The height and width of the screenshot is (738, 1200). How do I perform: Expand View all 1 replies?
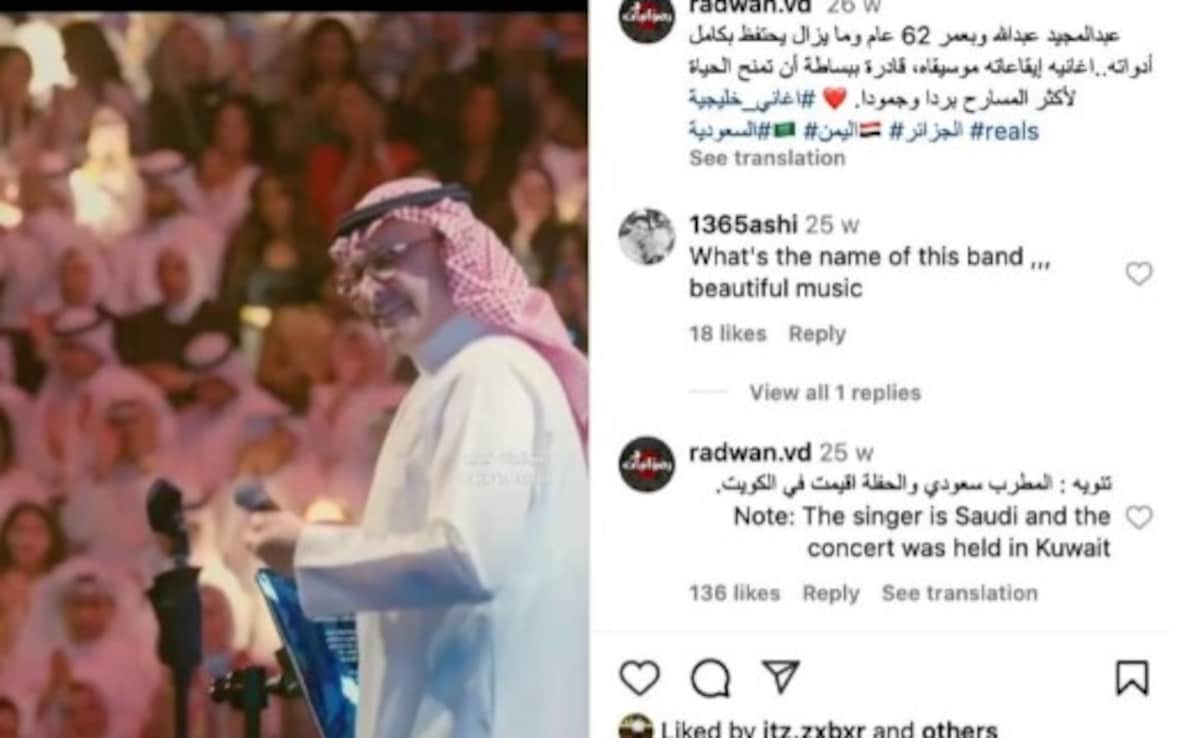click(835, 393)
